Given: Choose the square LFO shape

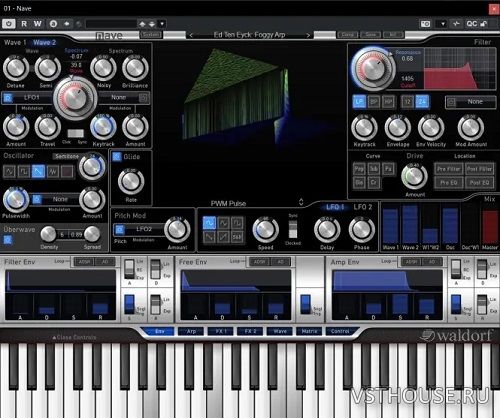Looking at the screenshot, I should pos(237,223).
